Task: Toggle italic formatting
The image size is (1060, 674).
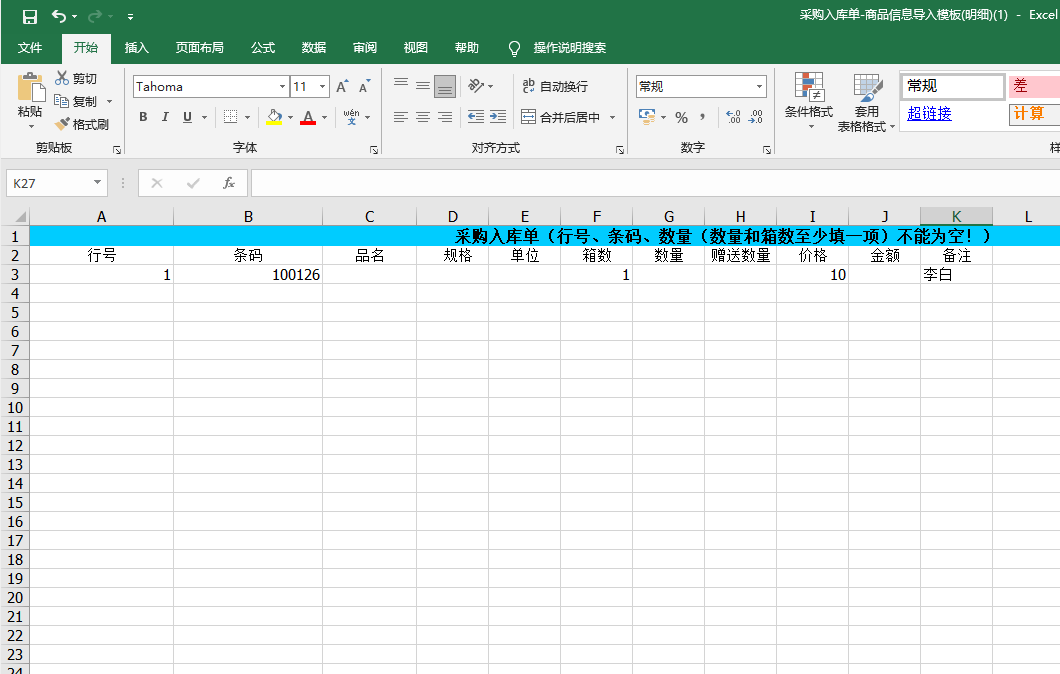Action: (x=165, y=117)
